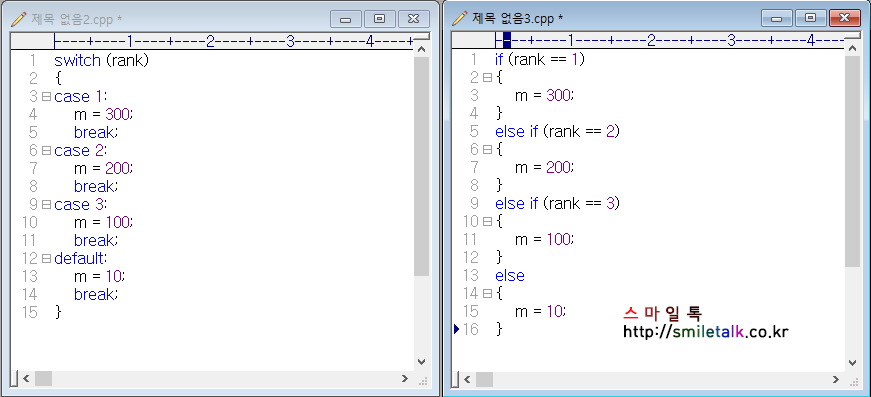The width and height of the screenshot is (871, 397).
Task: Click 'case 2:' text in left window
Action: 81,150
